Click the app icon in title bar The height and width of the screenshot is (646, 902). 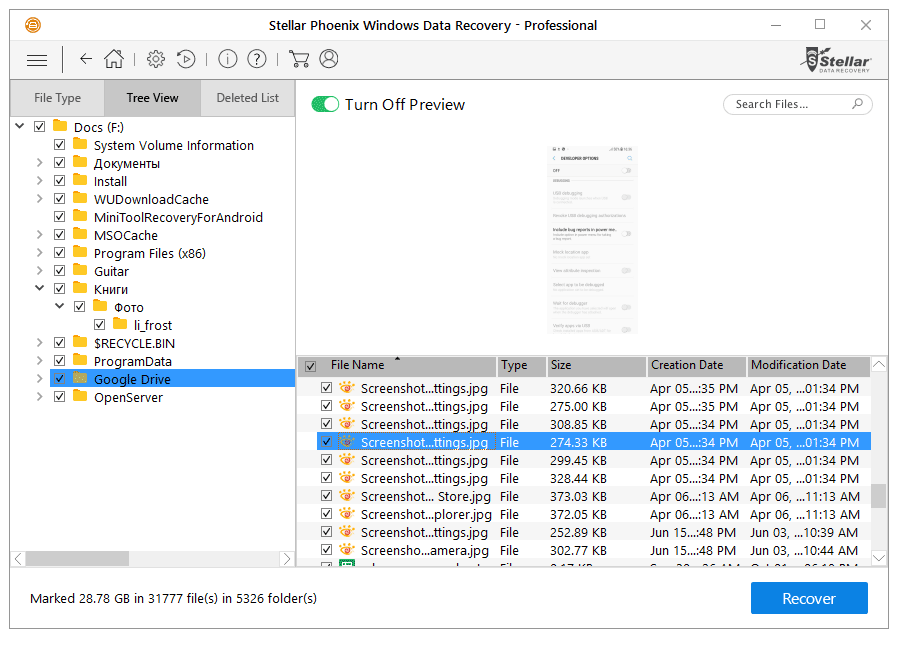click(33, 25)
